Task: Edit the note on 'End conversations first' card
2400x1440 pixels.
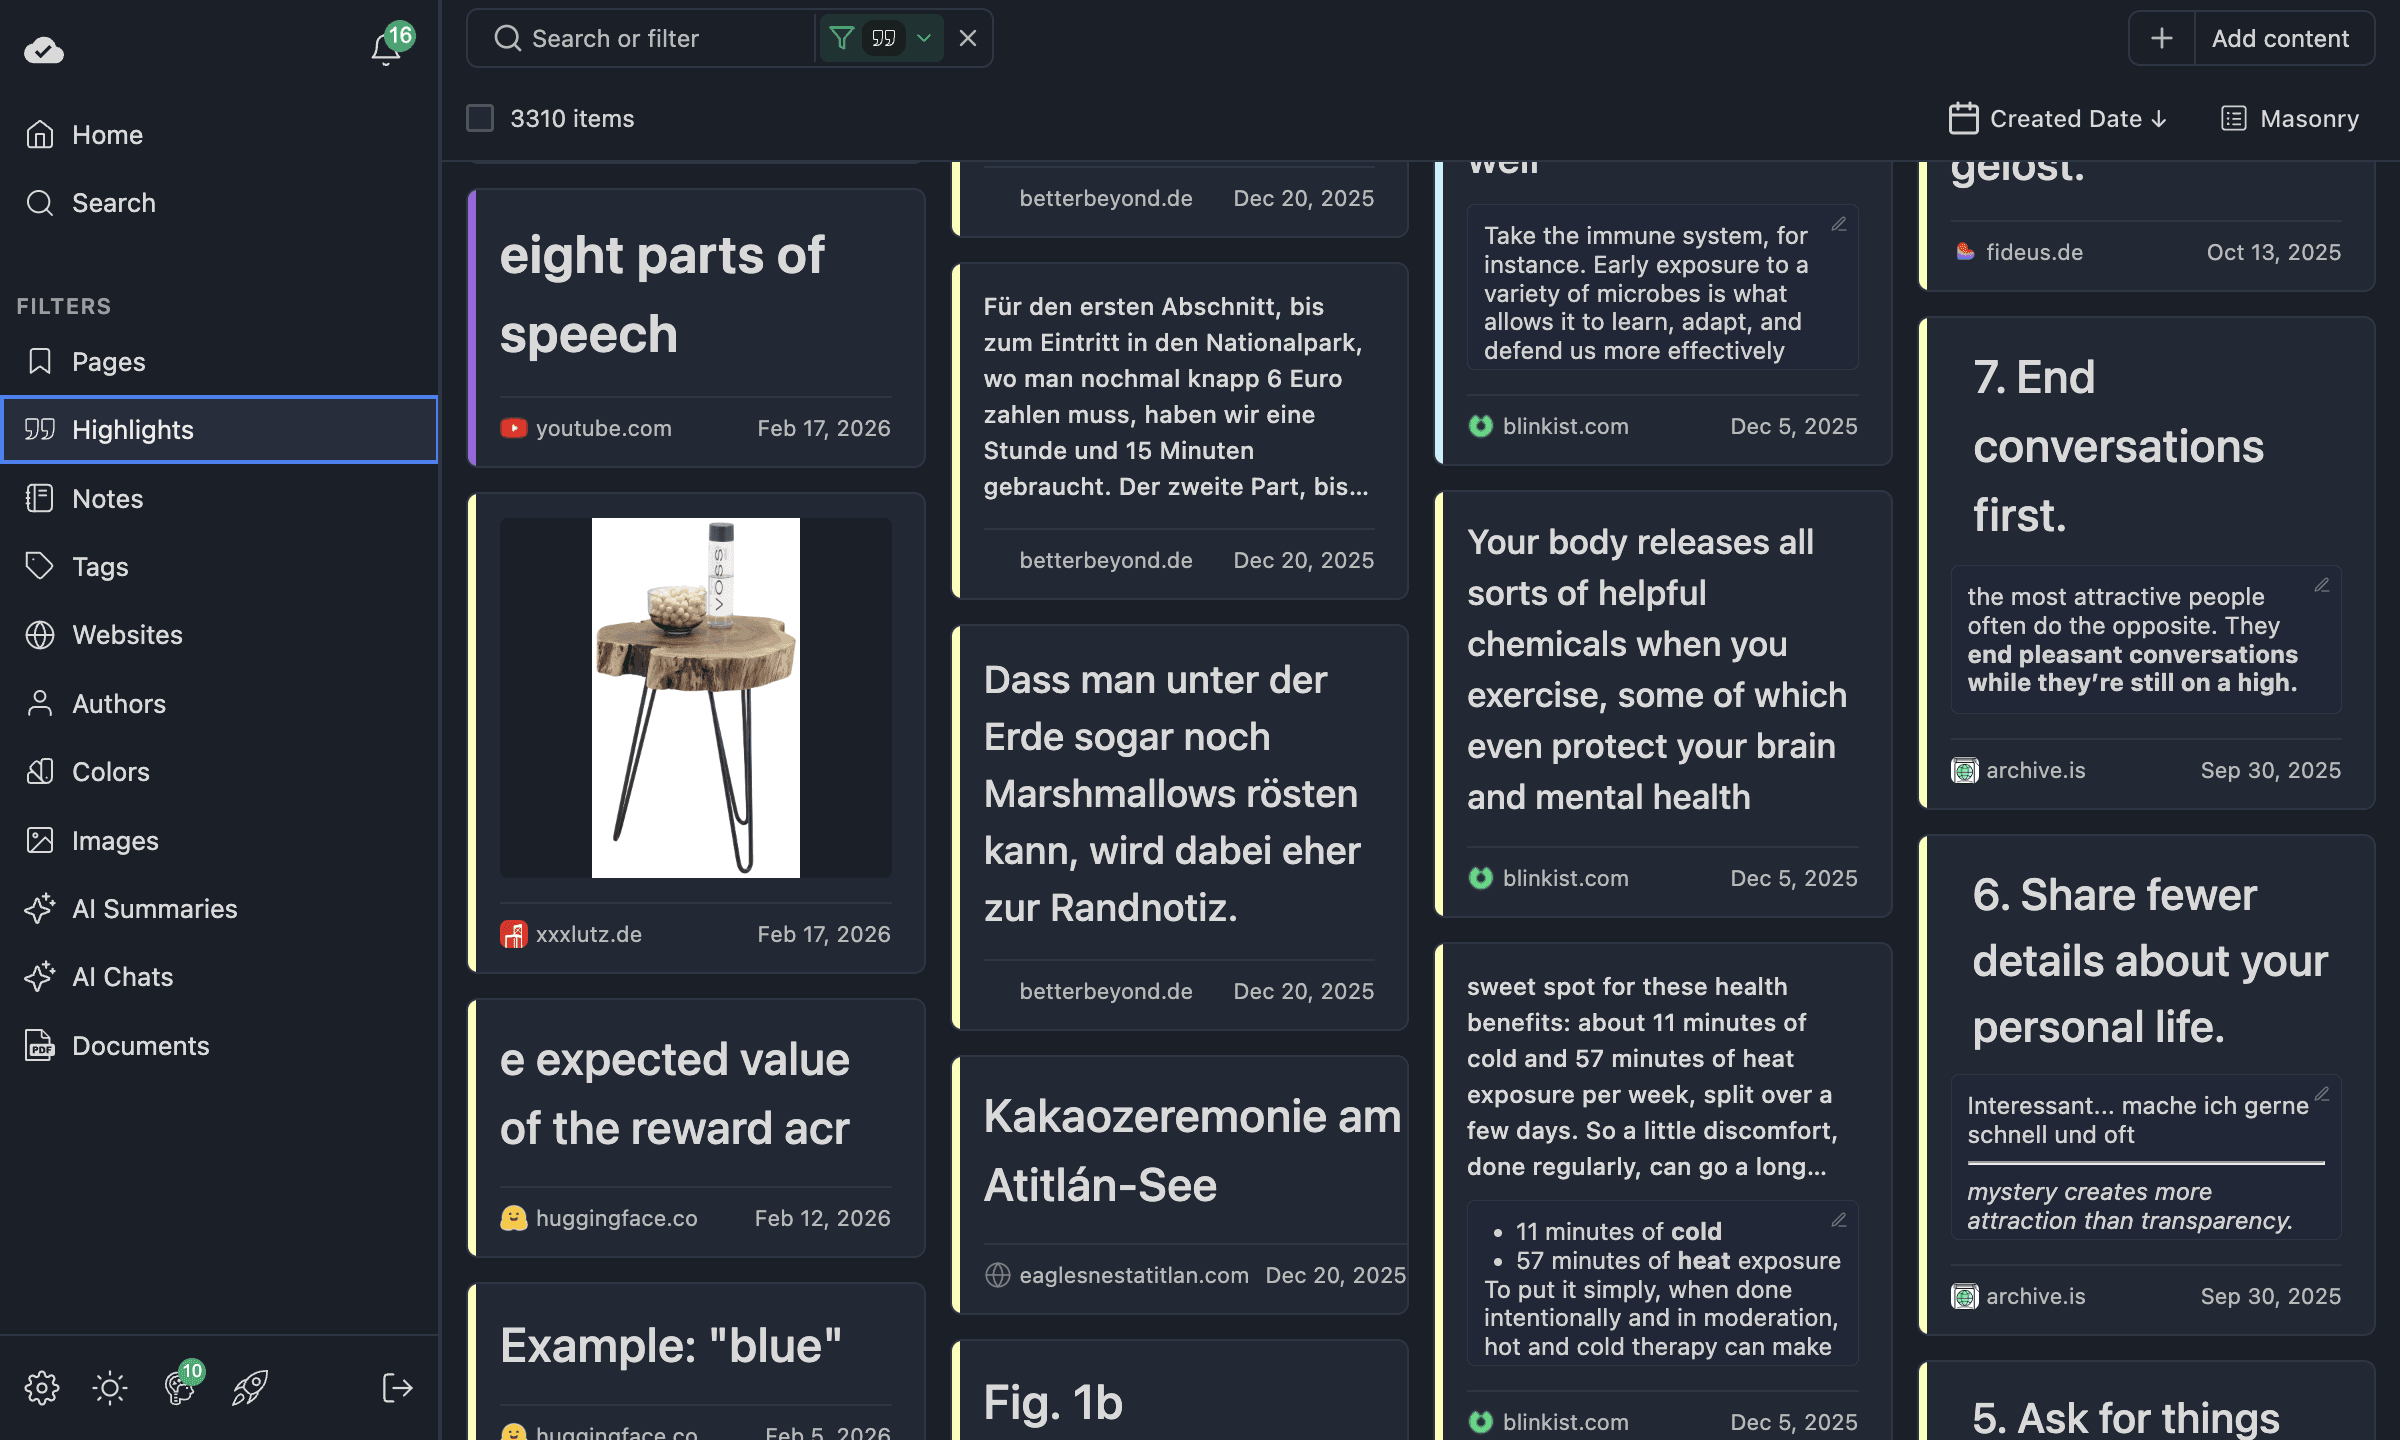Action: 2322,587
